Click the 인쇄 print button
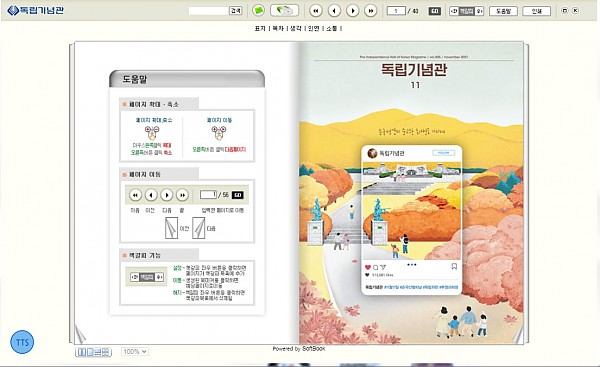Image resolution: width=600 pixels, height=367 pixels. [536, 11]
